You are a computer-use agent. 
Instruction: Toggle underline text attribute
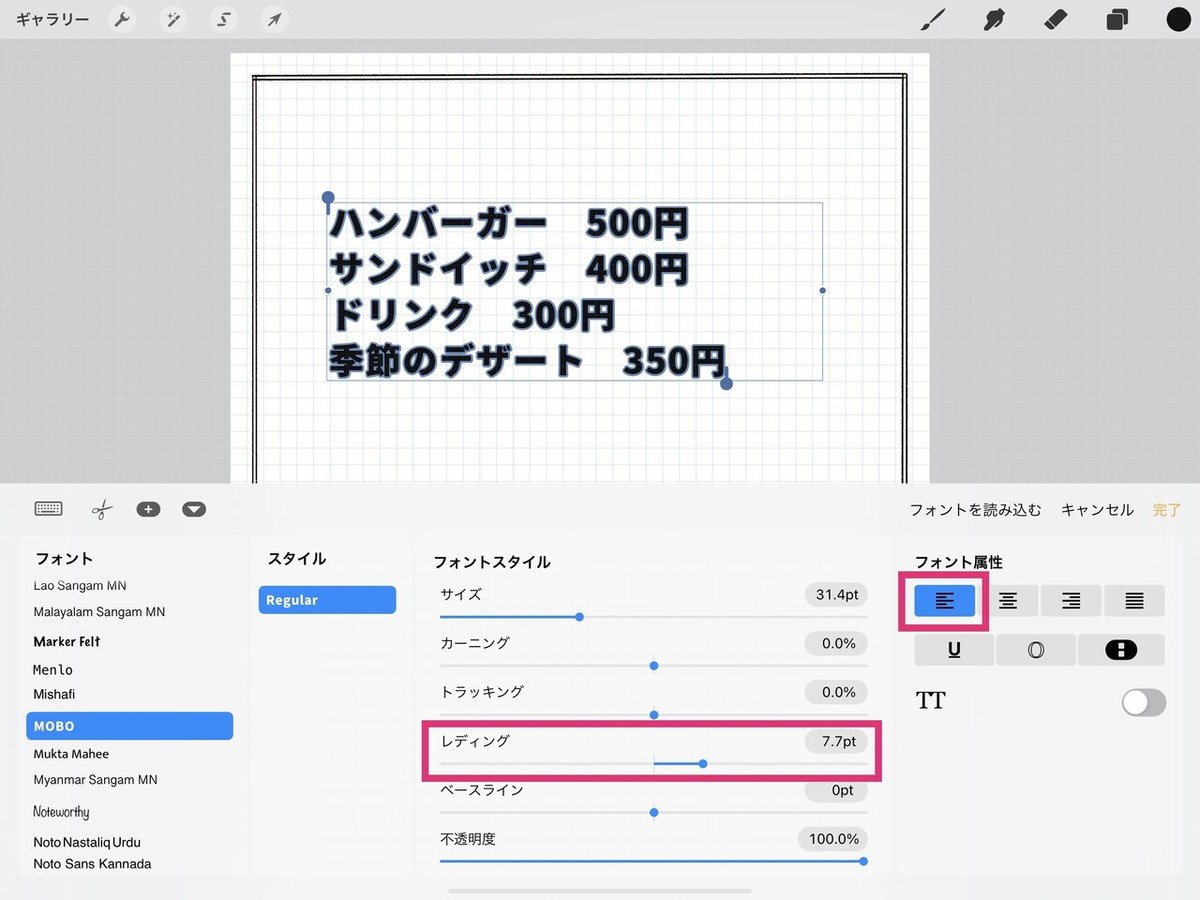point(954,650)
